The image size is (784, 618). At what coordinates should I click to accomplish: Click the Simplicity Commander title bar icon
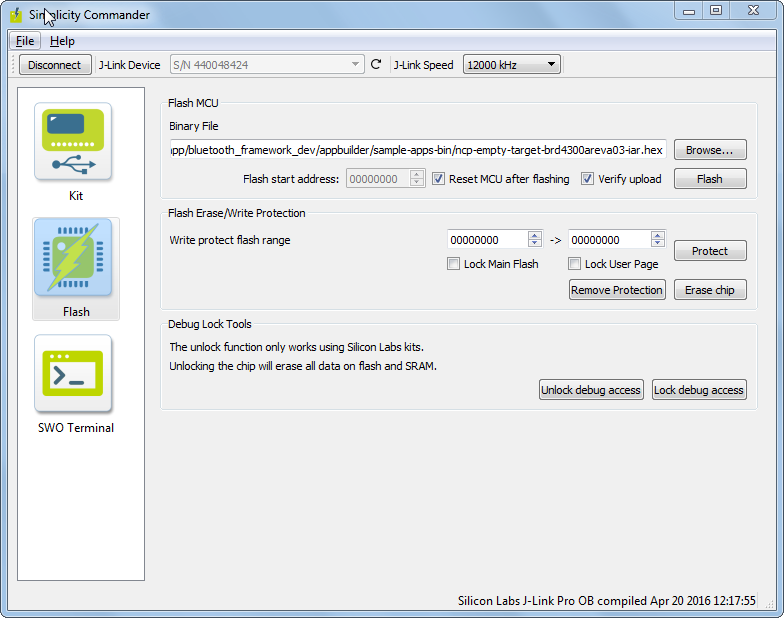(x=15, y=15)
